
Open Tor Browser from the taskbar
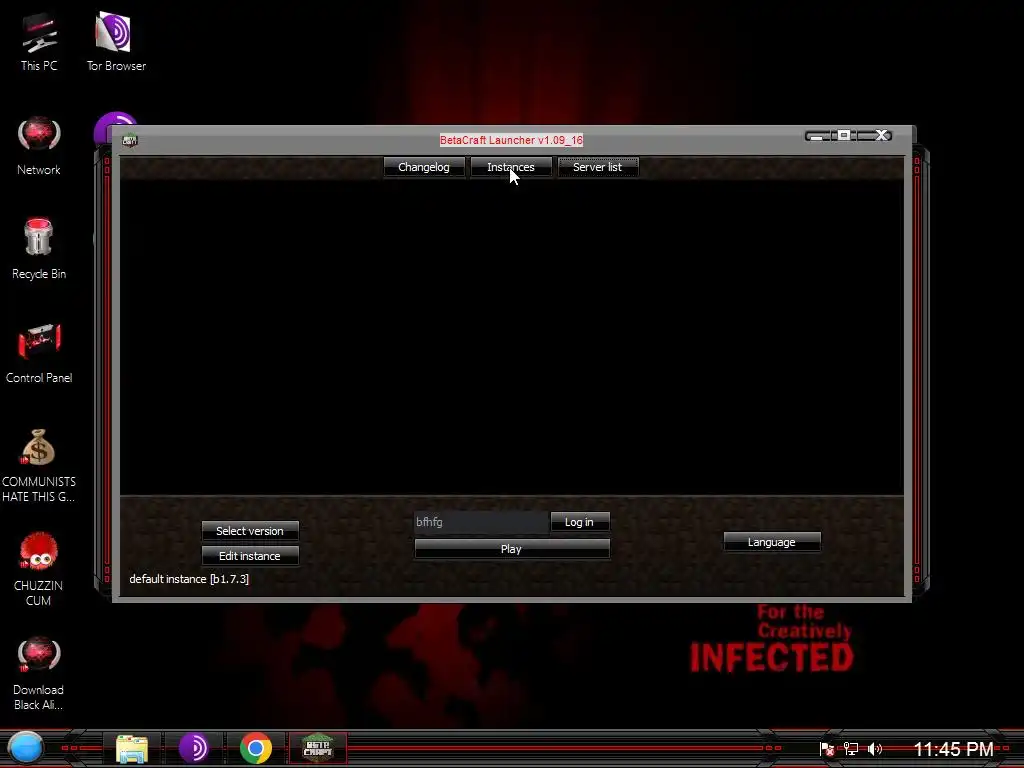point(194,748)
